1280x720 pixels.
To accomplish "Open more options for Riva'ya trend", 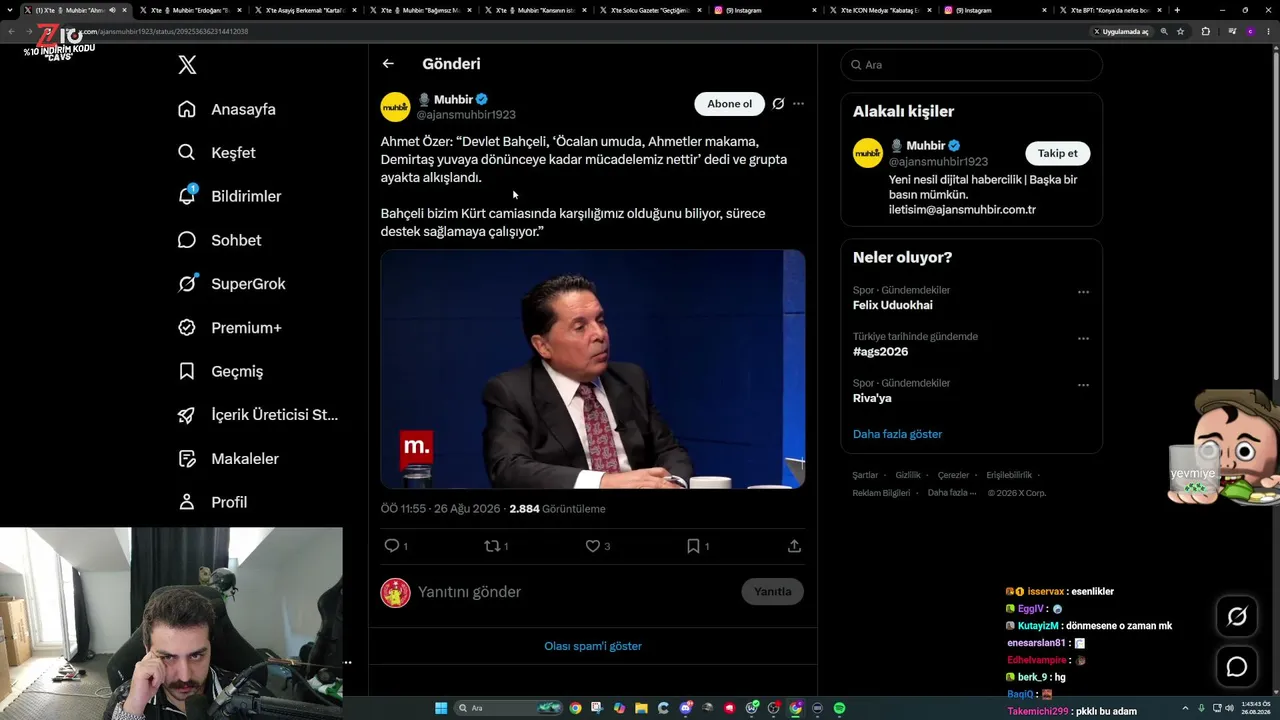I will click(1083, 385).
